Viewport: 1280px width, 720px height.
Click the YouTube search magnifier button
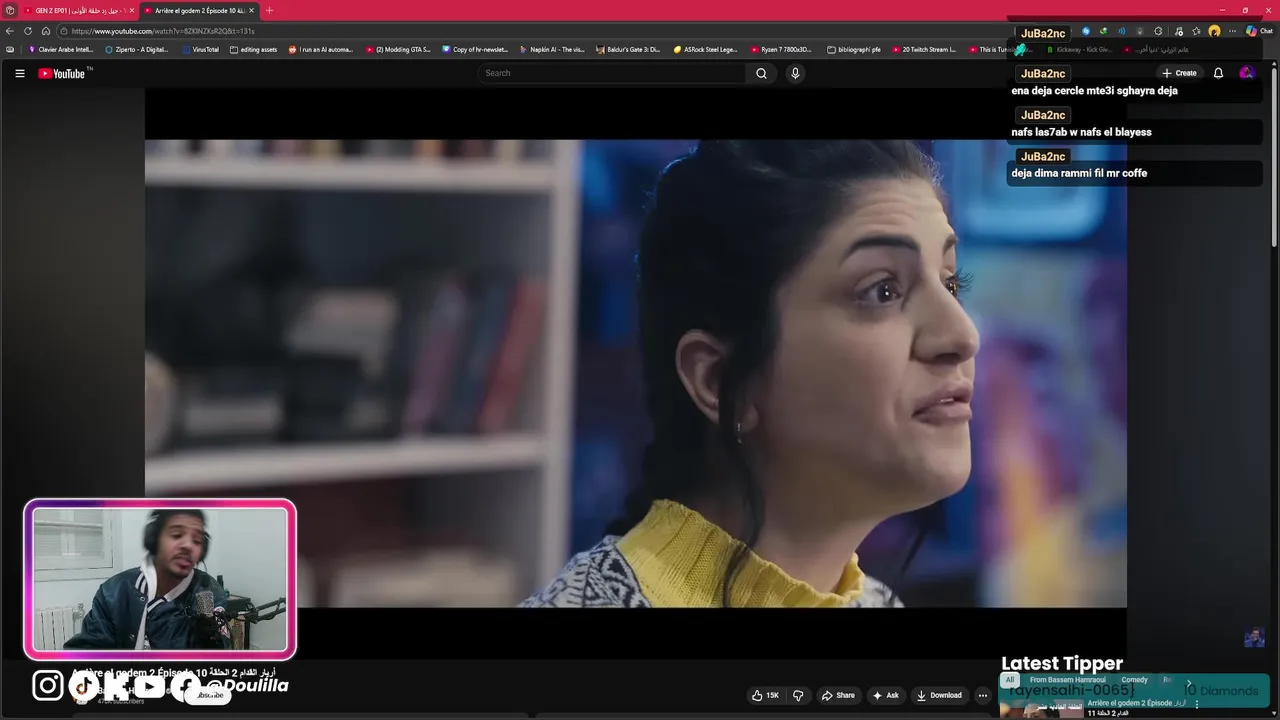pyautogui.click(x=761, y=73)
